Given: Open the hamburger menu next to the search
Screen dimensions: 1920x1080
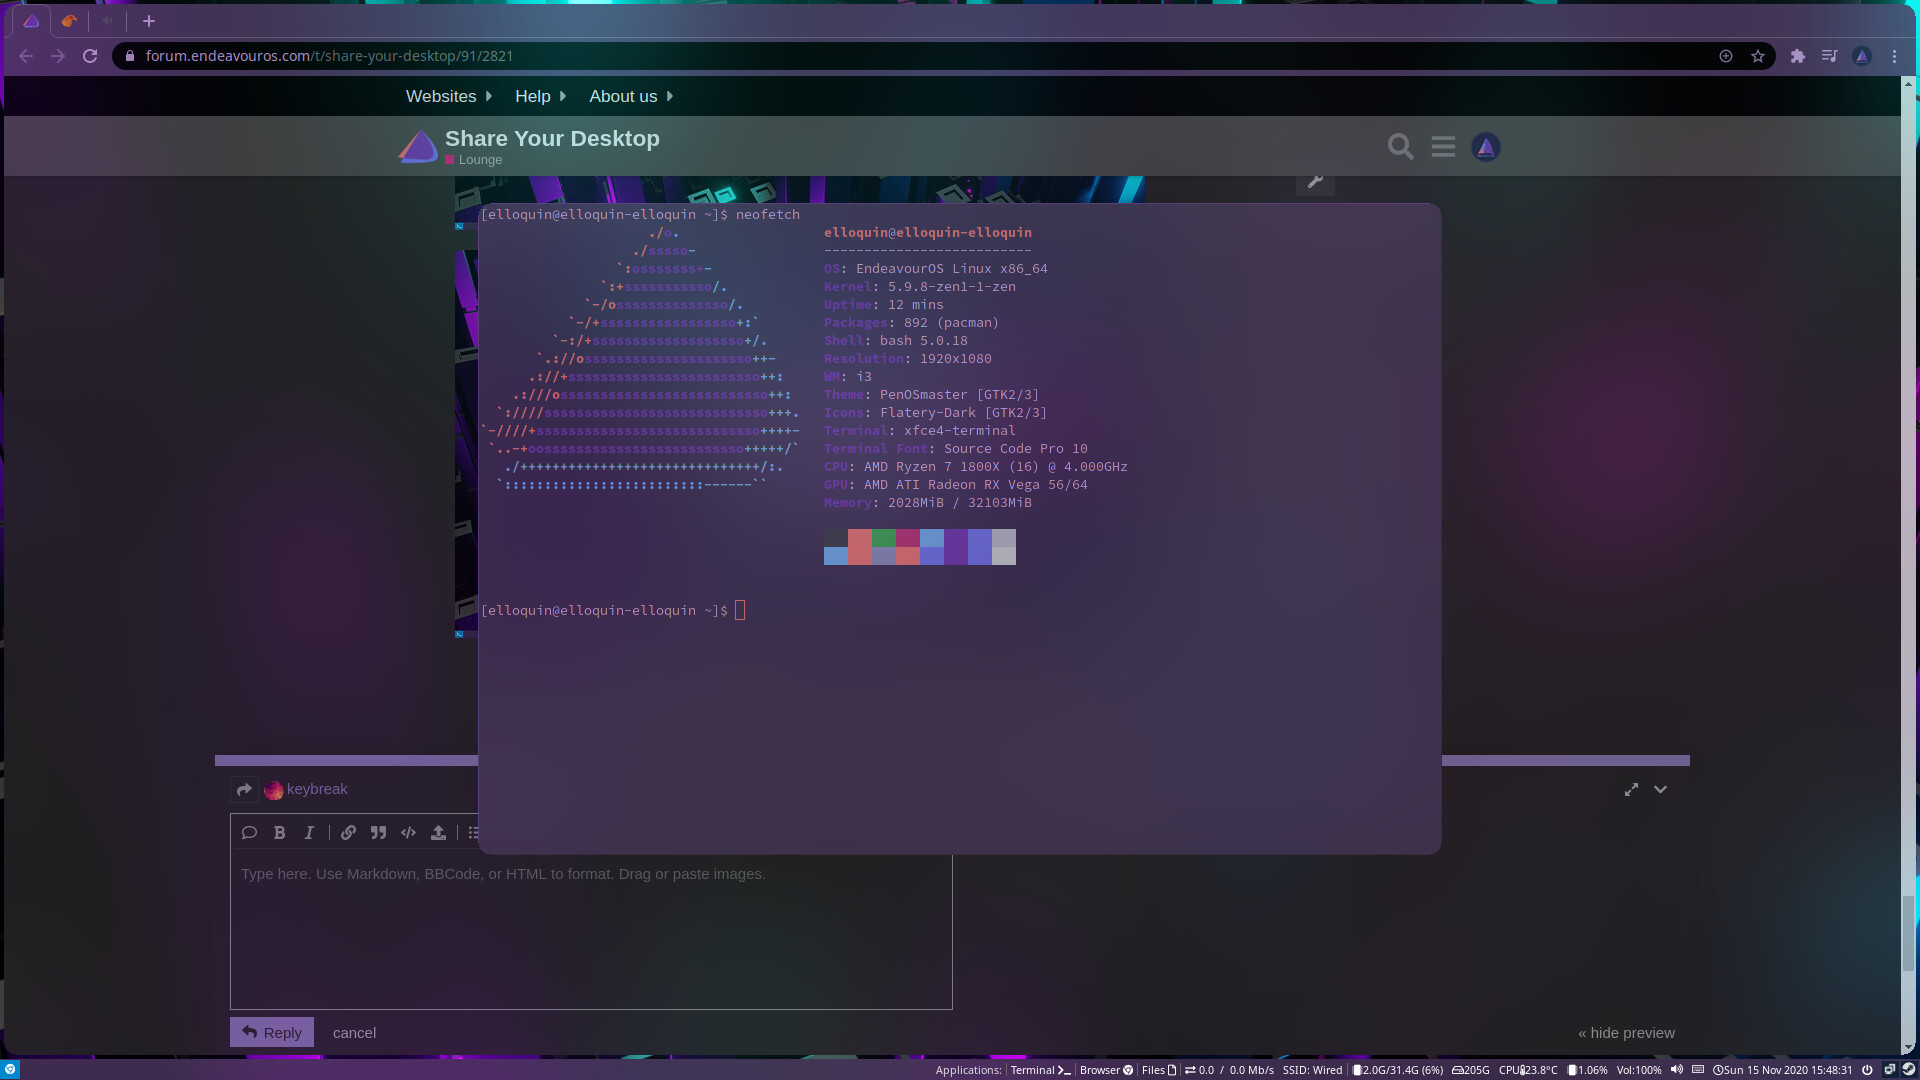Looking at the screenshot, I should tap(1443, 146).
